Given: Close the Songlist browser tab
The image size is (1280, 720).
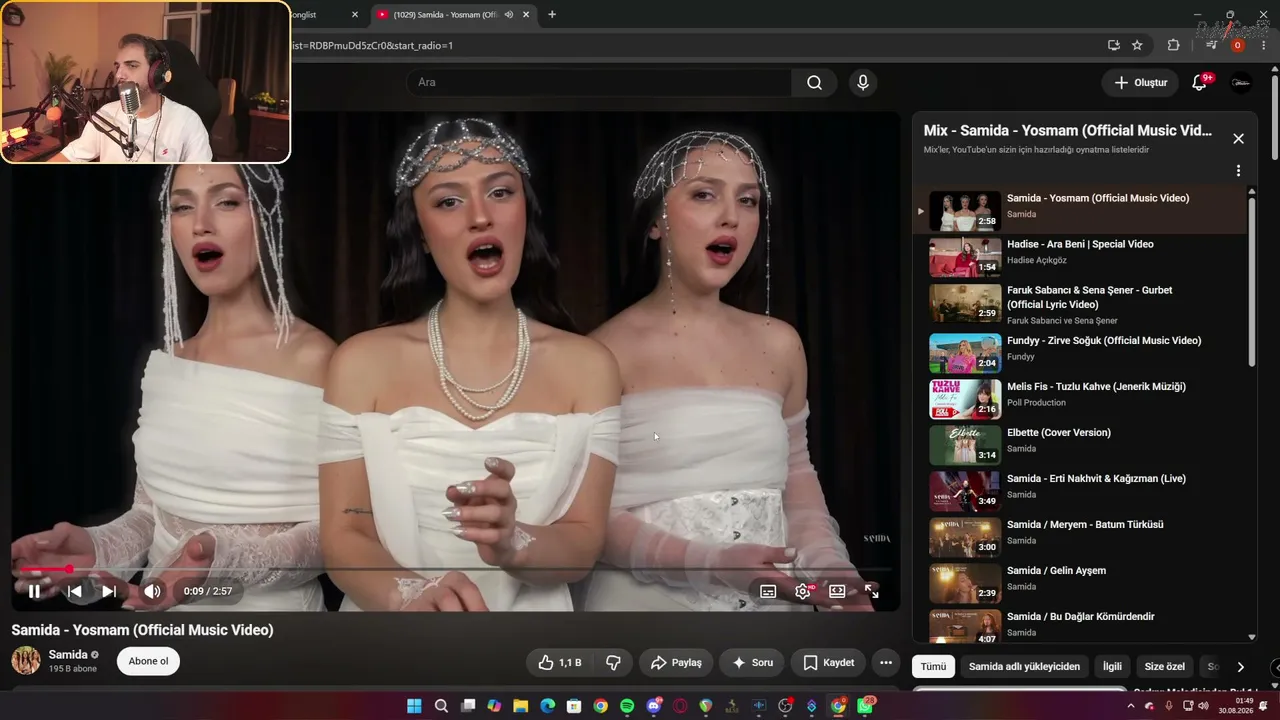Looking at the screenshot, I should click(354, 15).
